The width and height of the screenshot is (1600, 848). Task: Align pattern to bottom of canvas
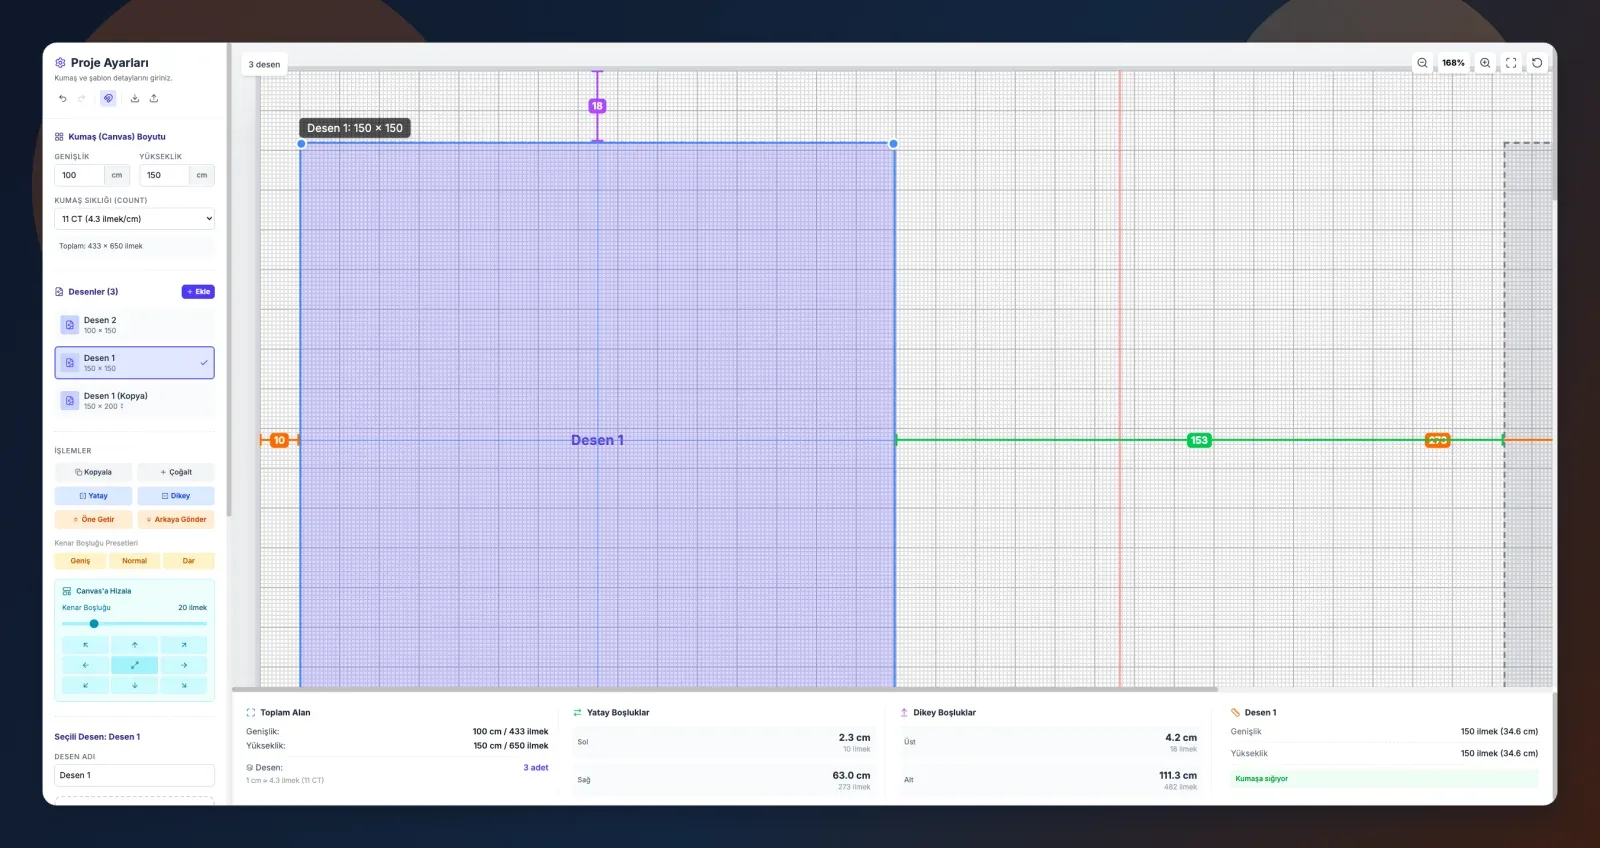(x=134, y=685)
